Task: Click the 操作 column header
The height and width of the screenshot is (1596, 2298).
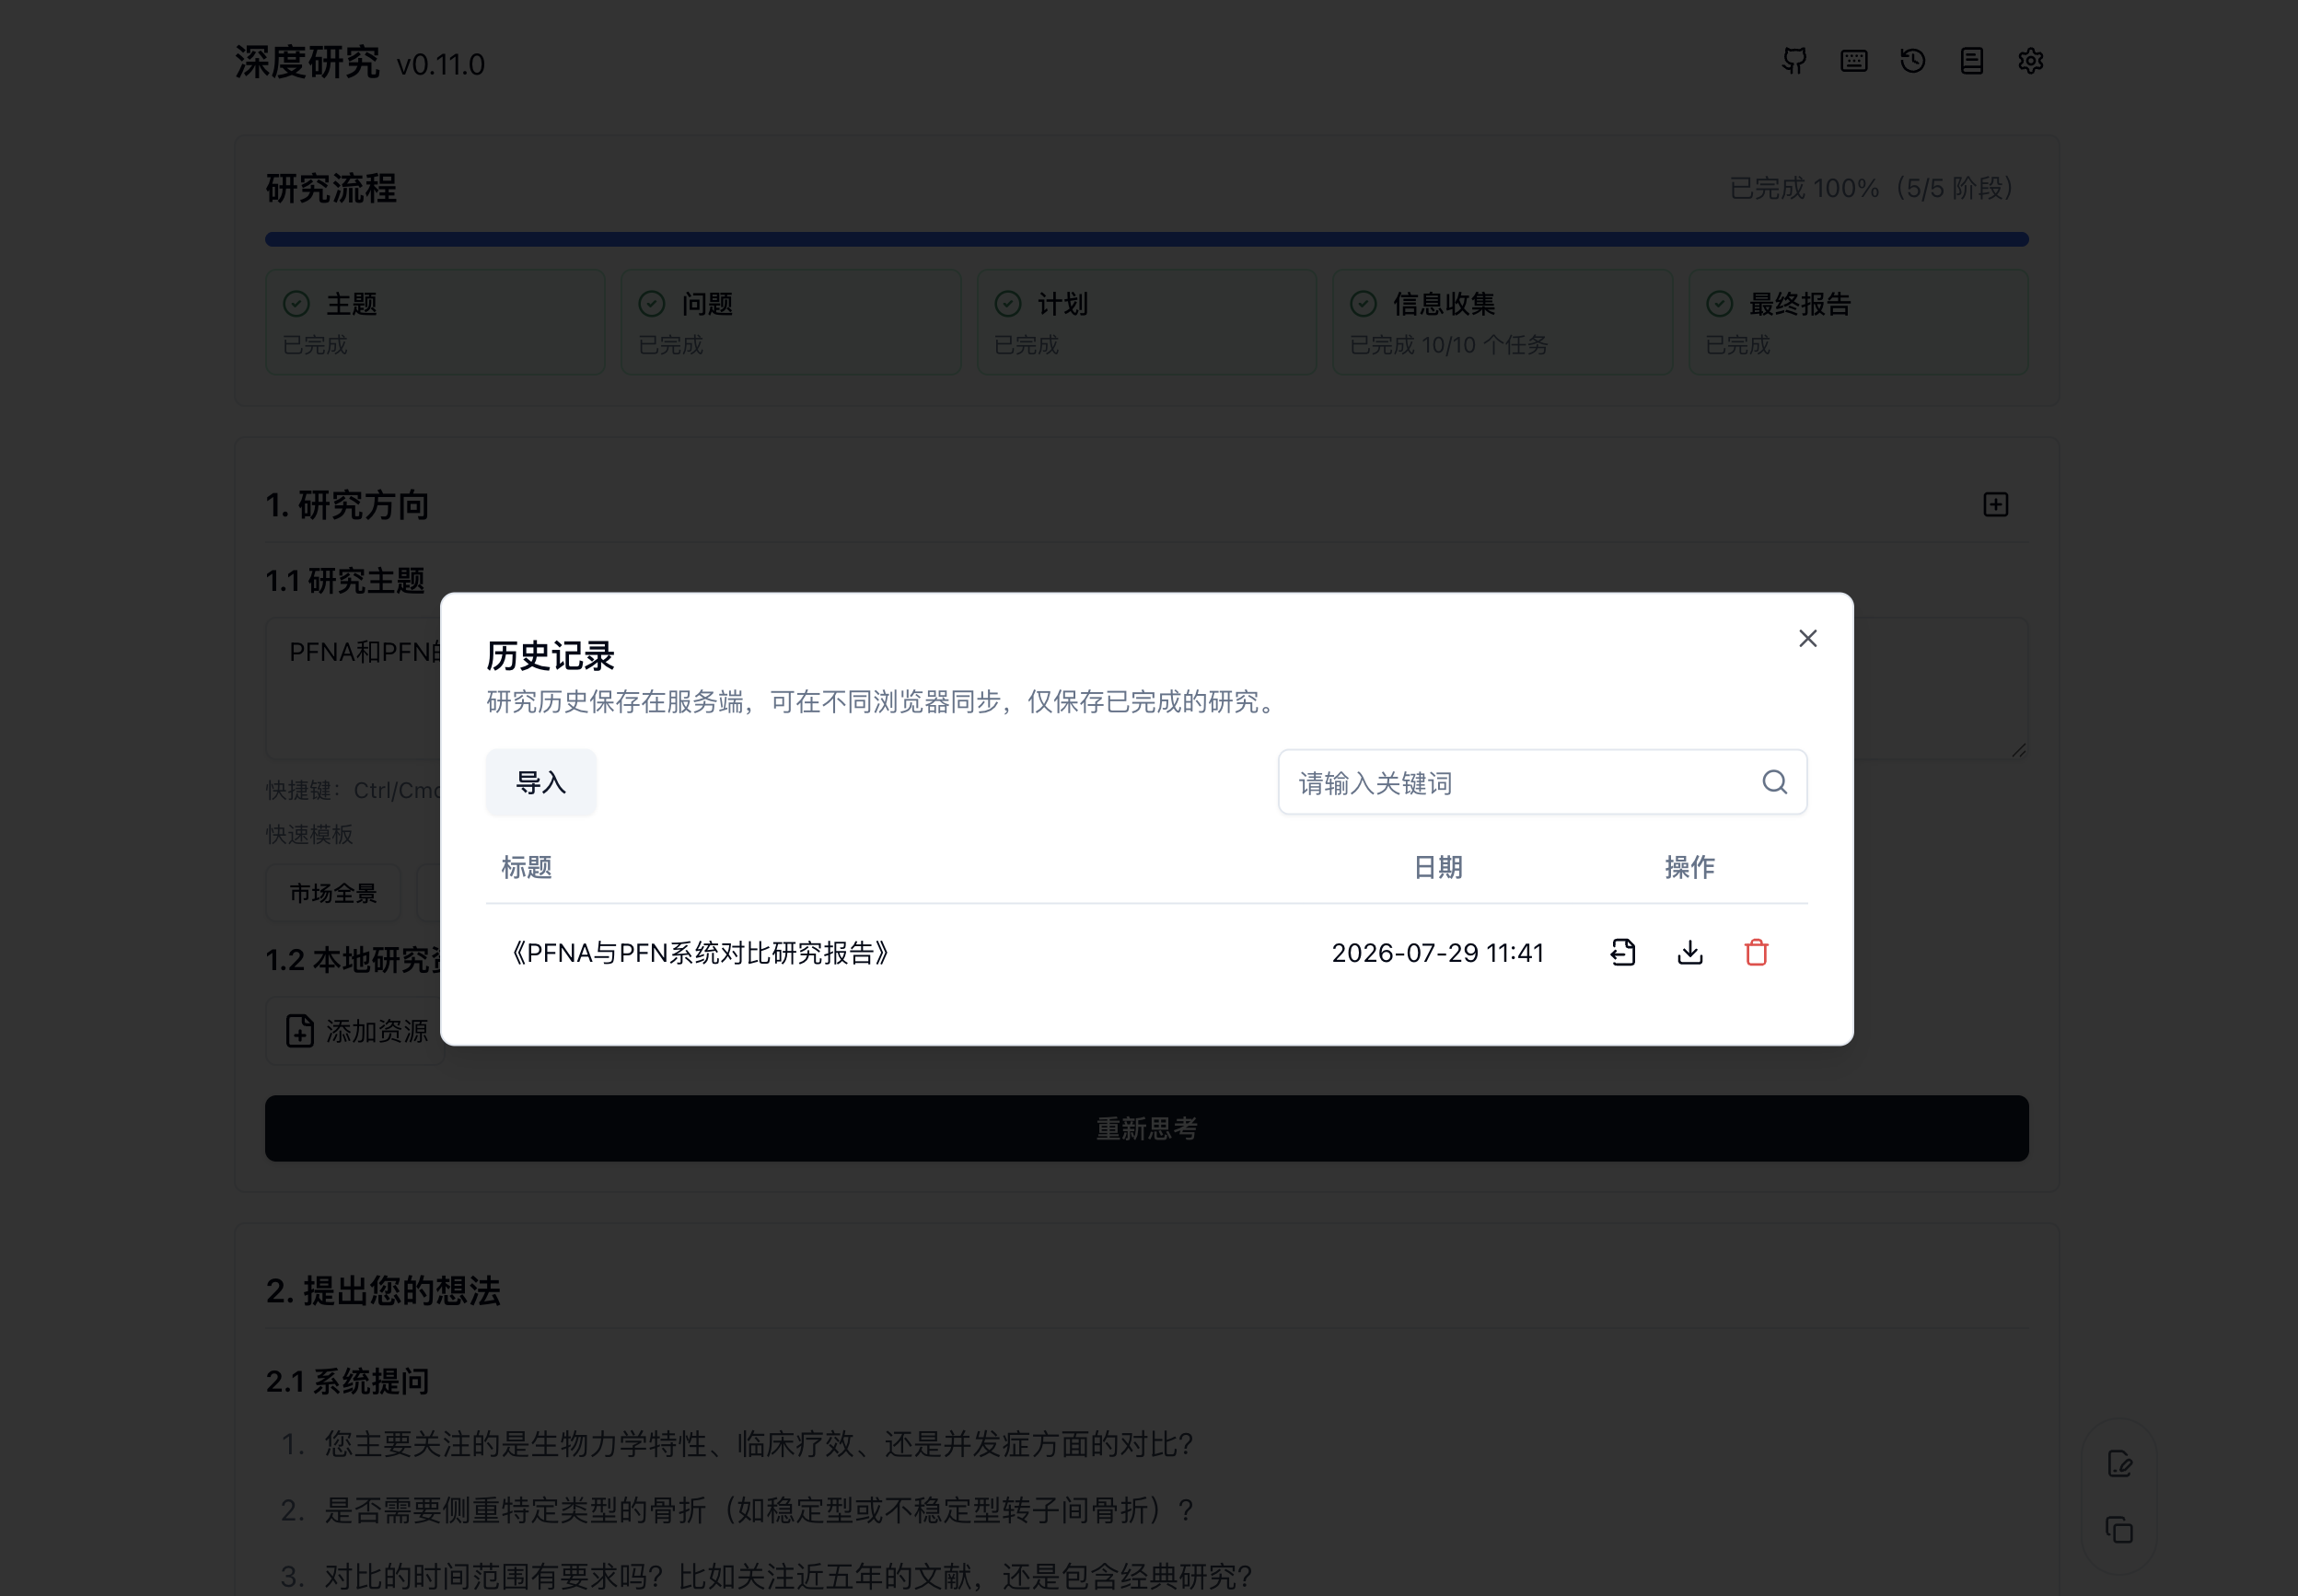Action: (1689, 867)
